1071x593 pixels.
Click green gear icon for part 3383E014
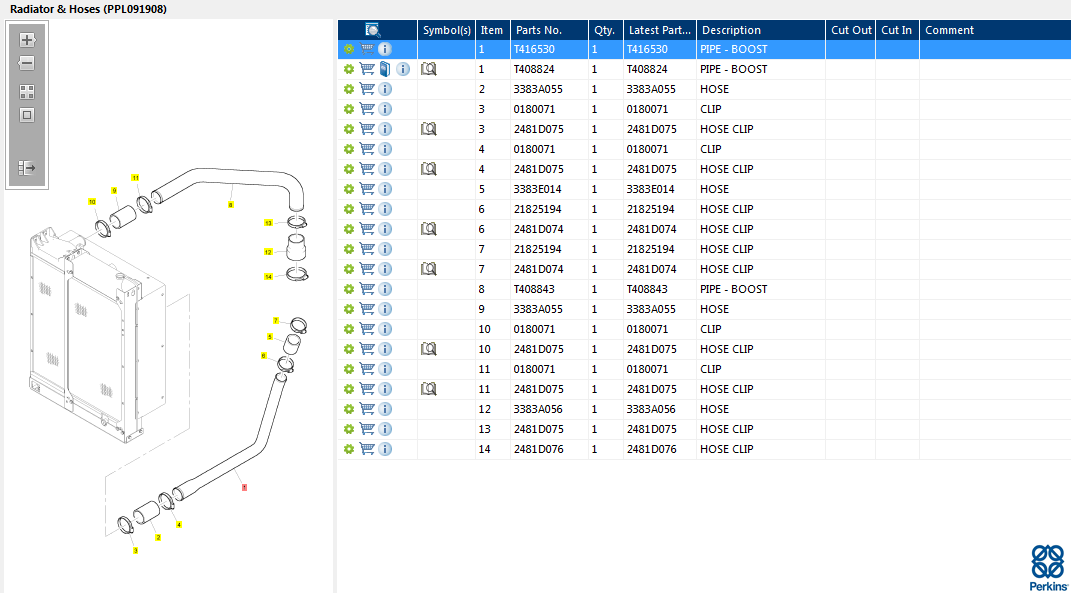[349, 189]
